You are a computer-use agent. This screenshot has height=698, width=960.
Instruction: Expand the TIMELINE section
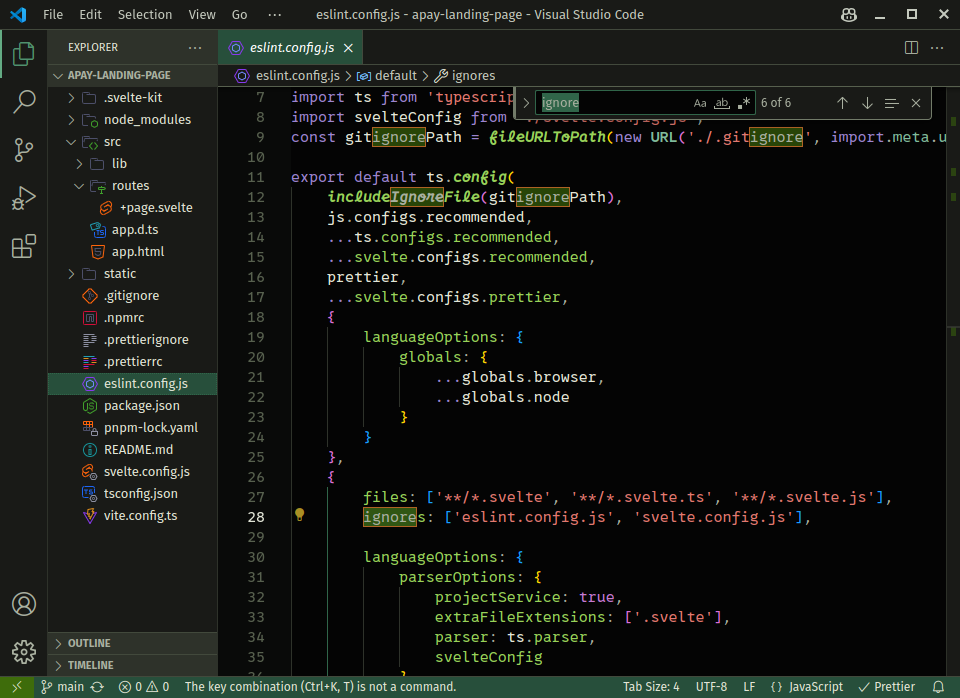[133, 665]
